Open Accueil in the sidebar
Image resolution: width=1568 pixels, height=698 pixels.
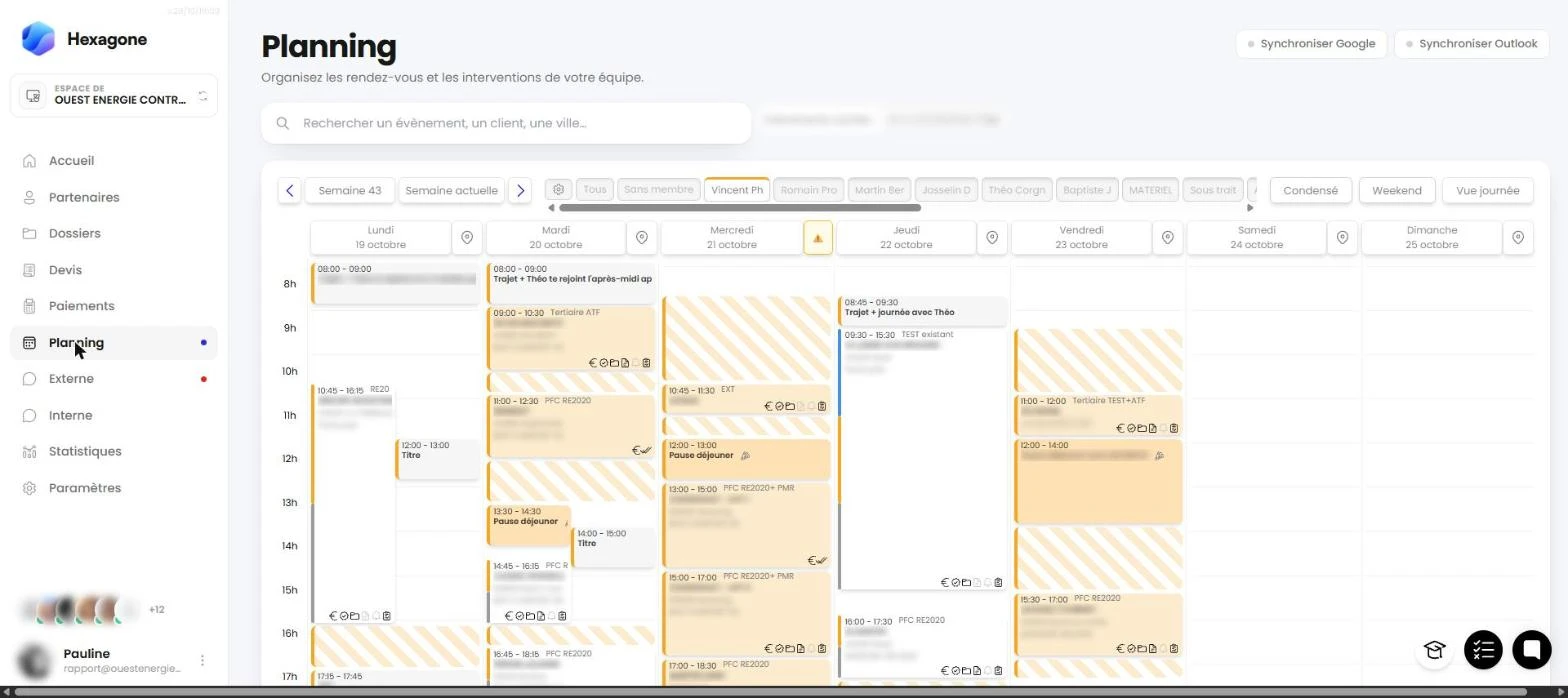[x=71, y=161]
